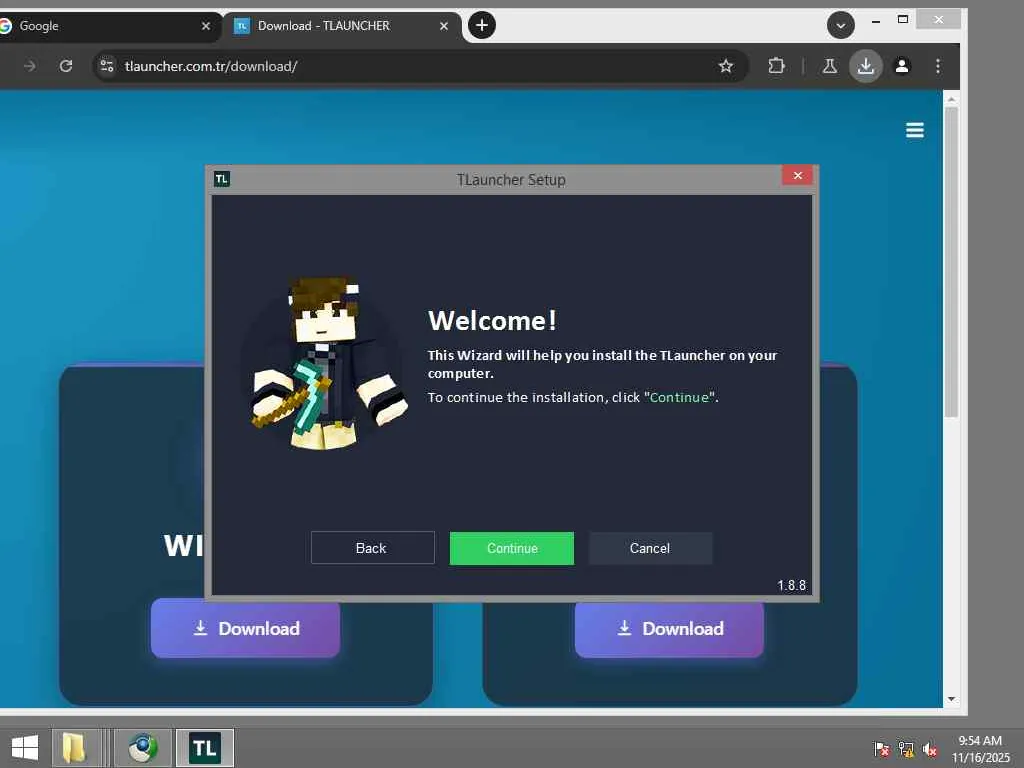Click the page scrollbar up arrow

click(951, 99)
